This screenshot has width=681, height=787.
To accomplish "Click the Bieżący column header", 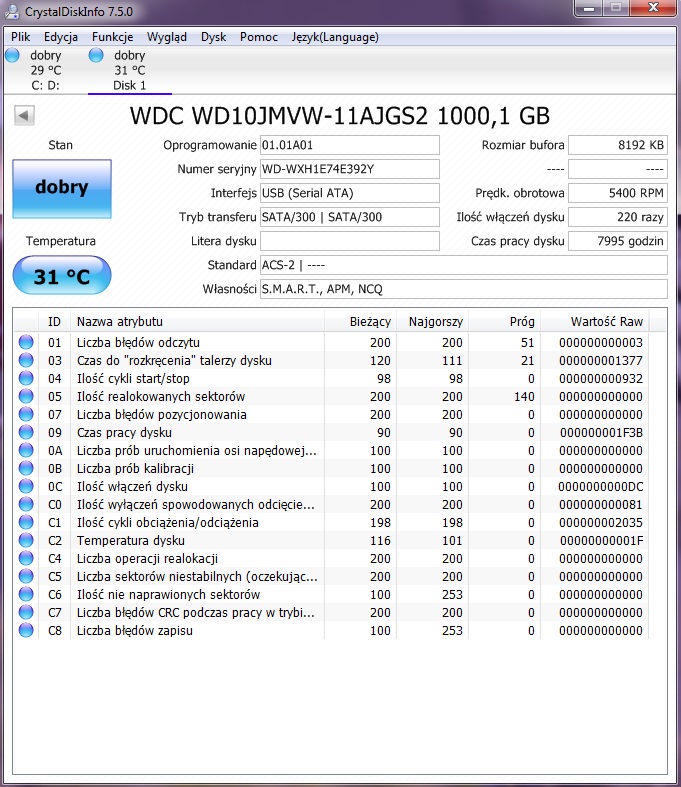I will 360,322.
